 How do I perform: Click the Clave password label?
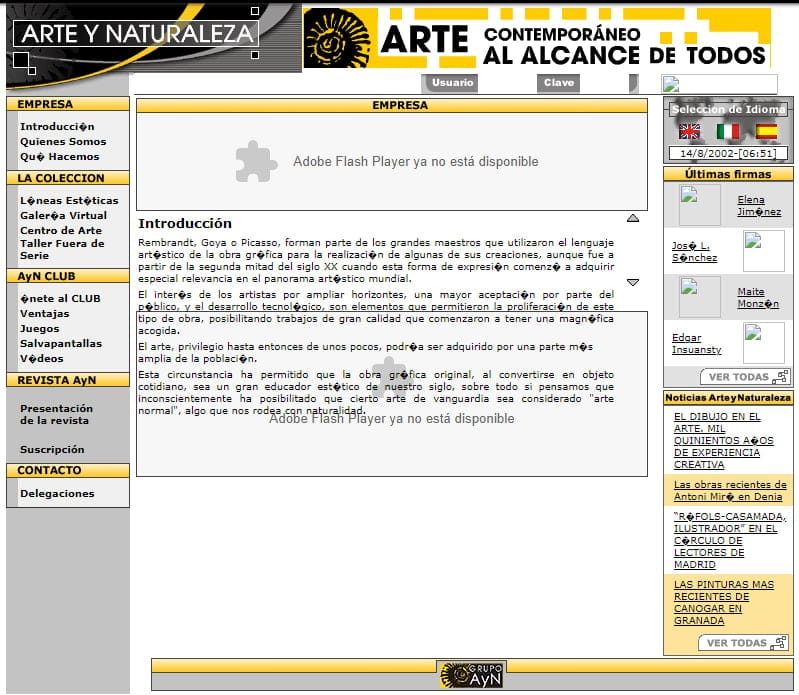[x=558, y=83]
